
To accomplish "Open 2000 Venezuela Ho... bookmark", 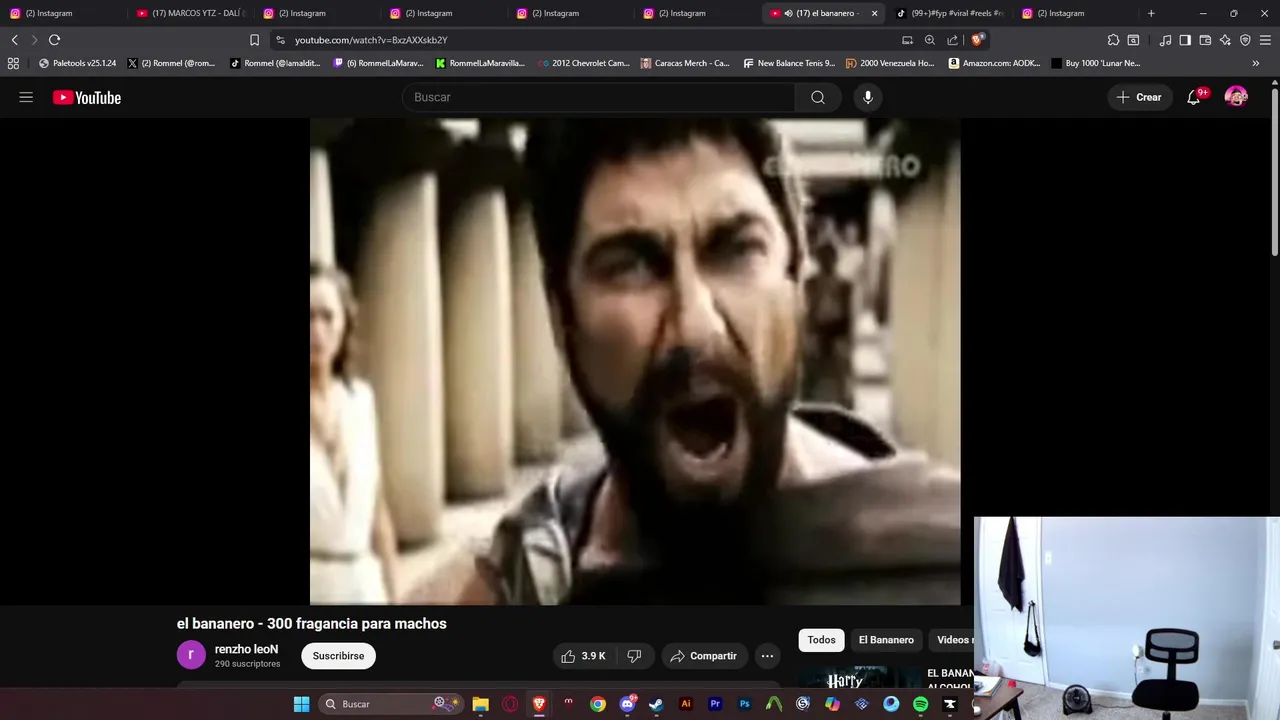I will coord(890,63).
